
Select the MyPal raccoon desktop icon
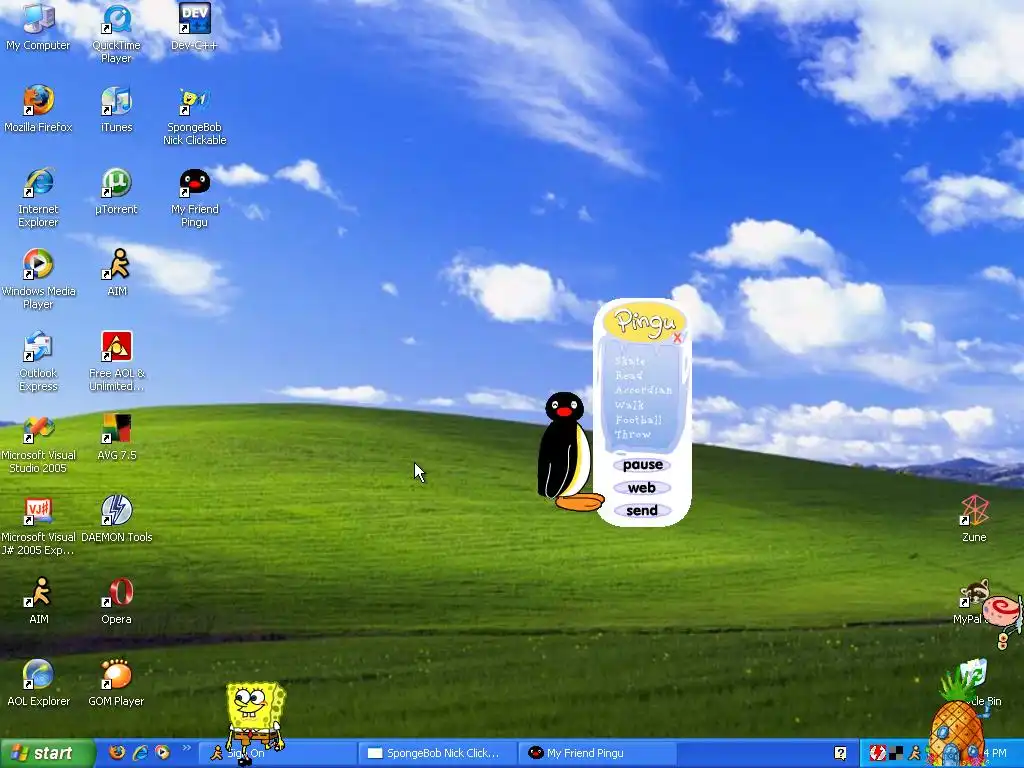point(974,601)
